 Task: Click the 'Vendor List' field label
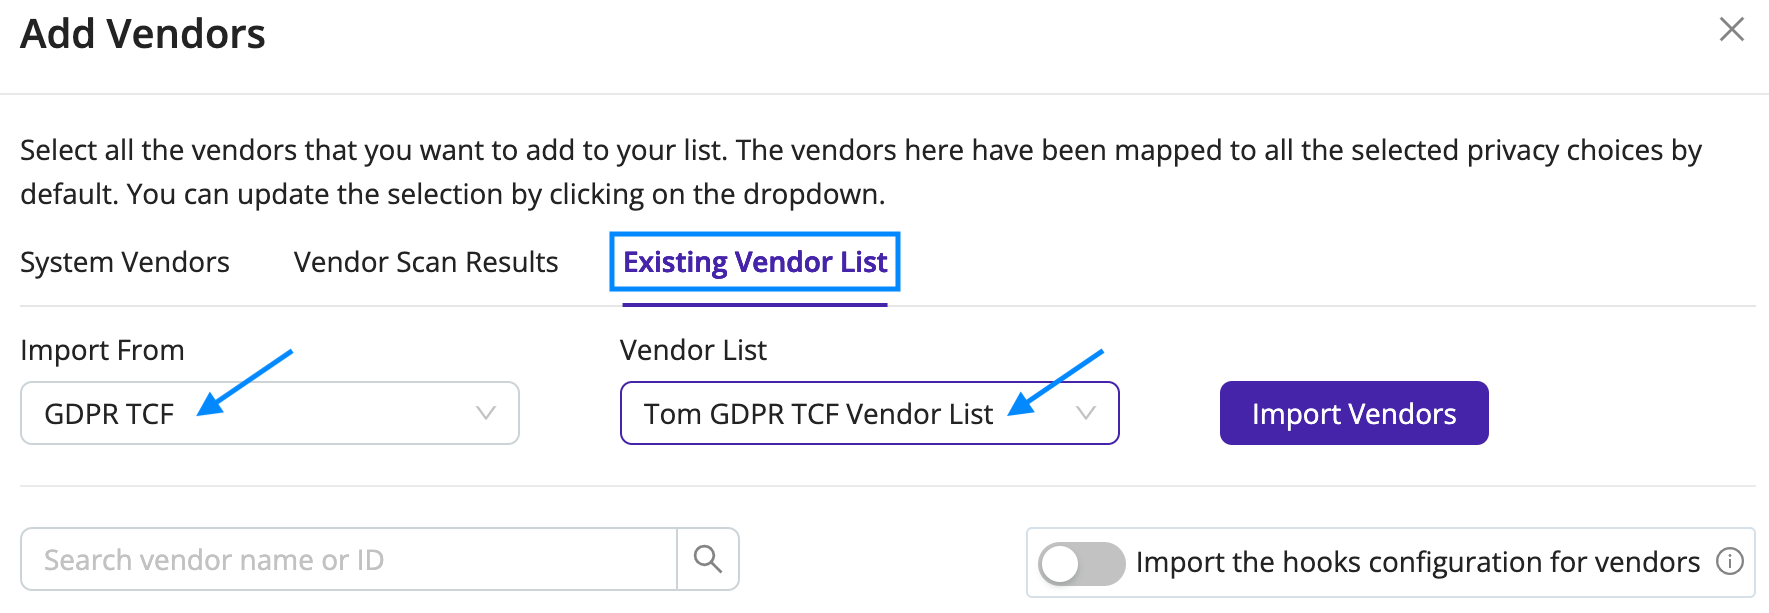point(693,350)
